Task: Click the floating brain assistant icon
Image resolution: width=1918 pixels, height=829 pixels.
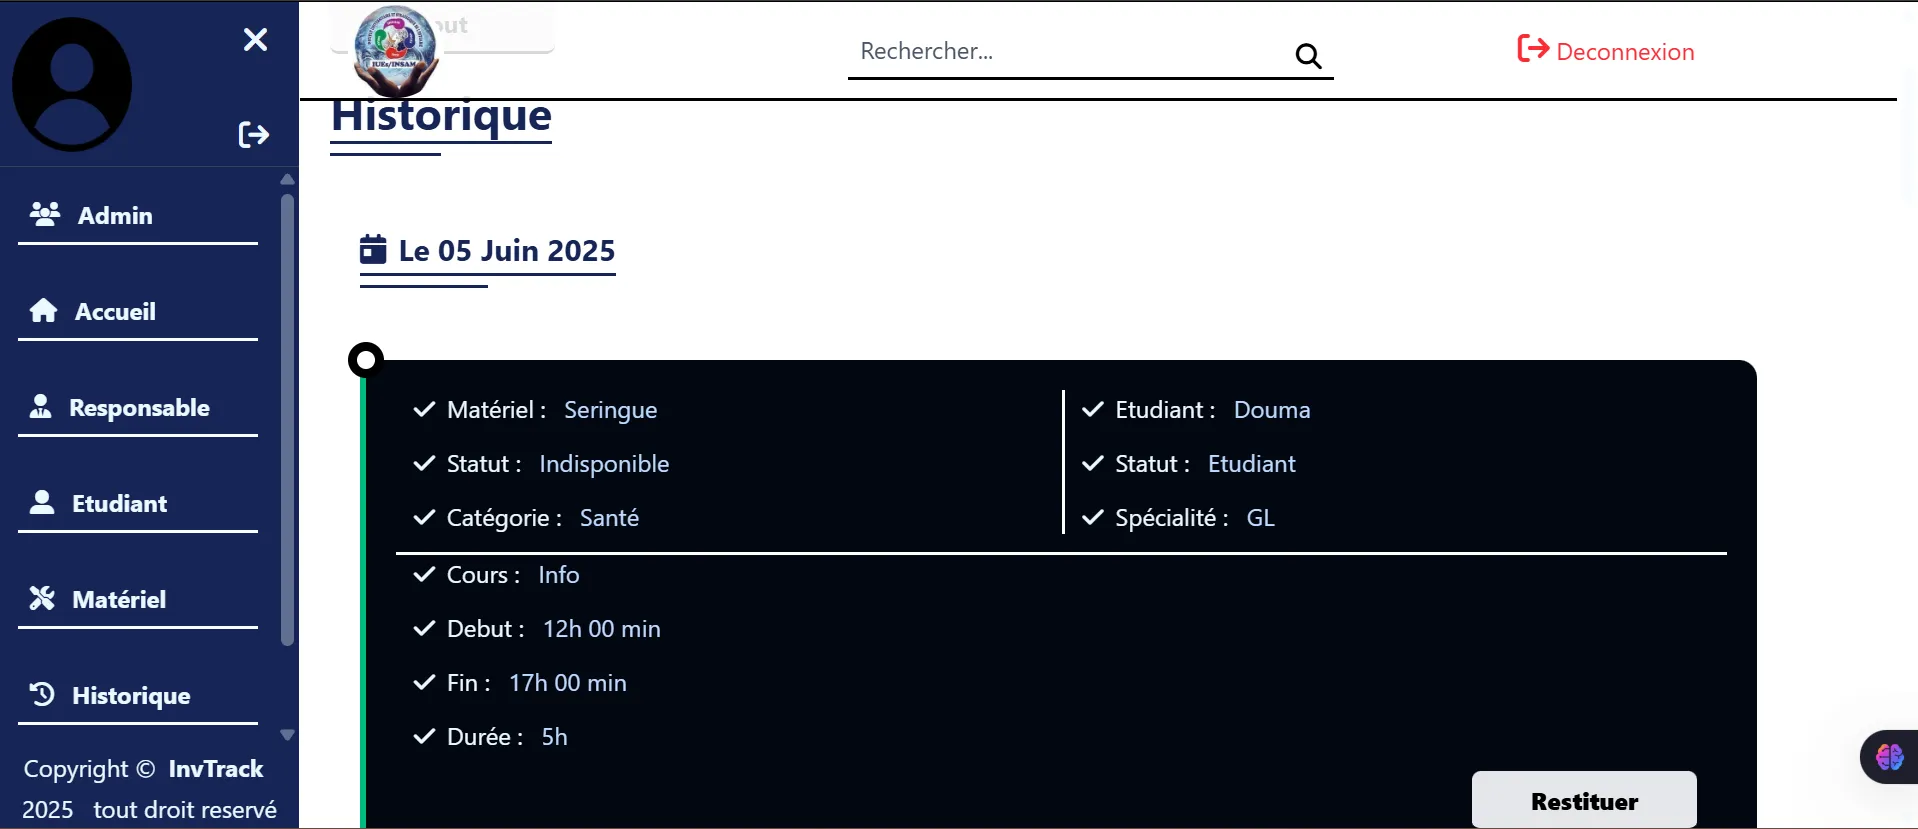Action: click(1889, 757)
